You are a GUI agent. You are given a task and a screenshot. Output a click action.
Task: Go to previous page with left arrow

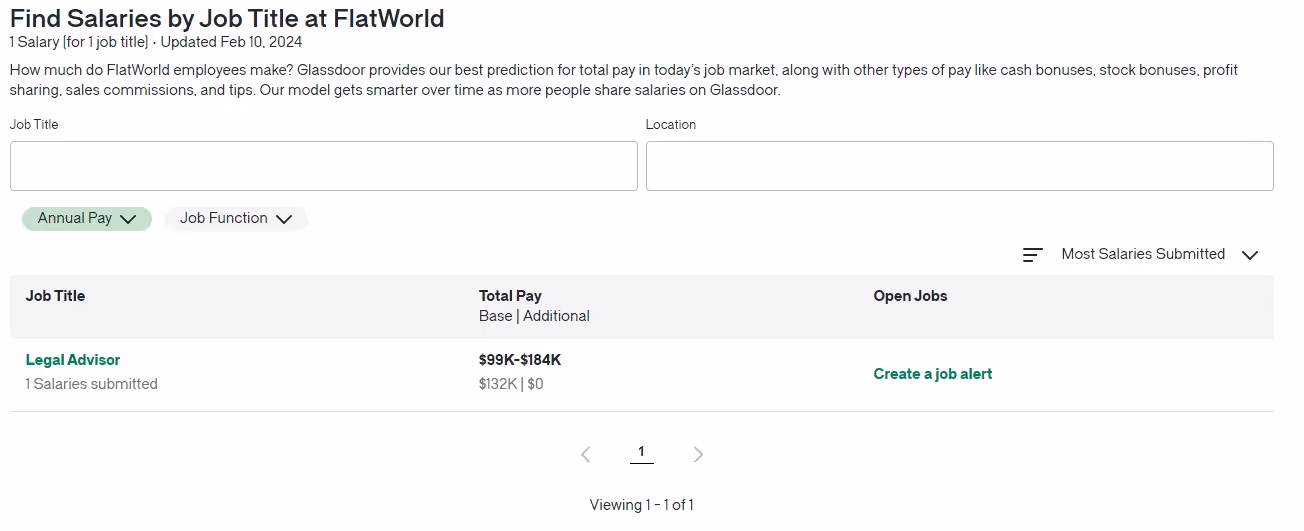(x=586, y=454)
